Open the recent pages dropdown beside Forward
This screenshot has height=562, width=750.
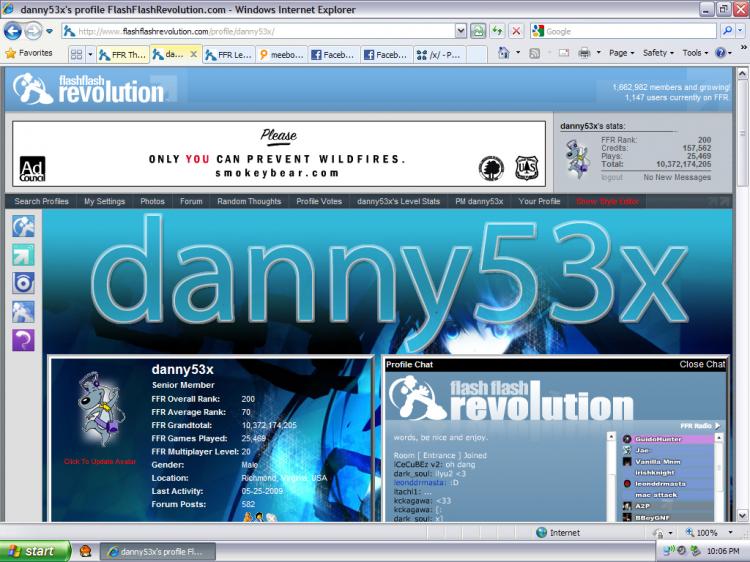(x=50, y=32)
